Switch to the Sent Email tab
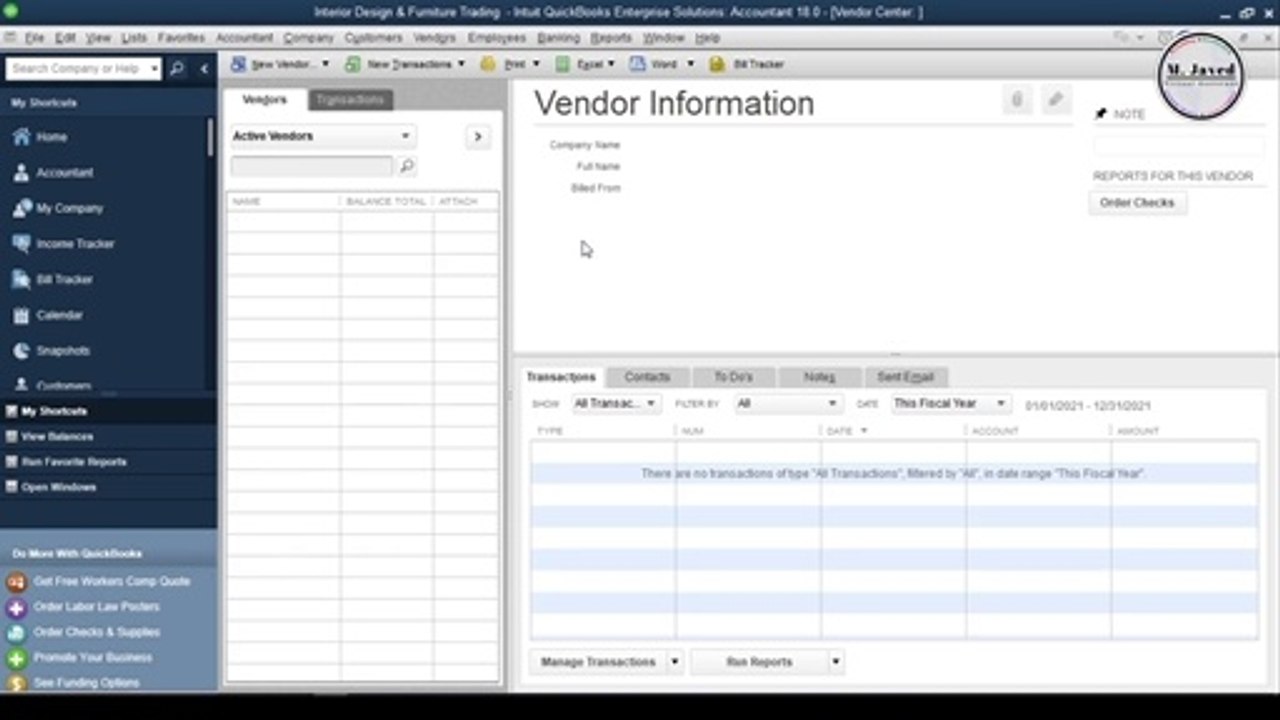The image size is (1280, 720). [905, 377]
